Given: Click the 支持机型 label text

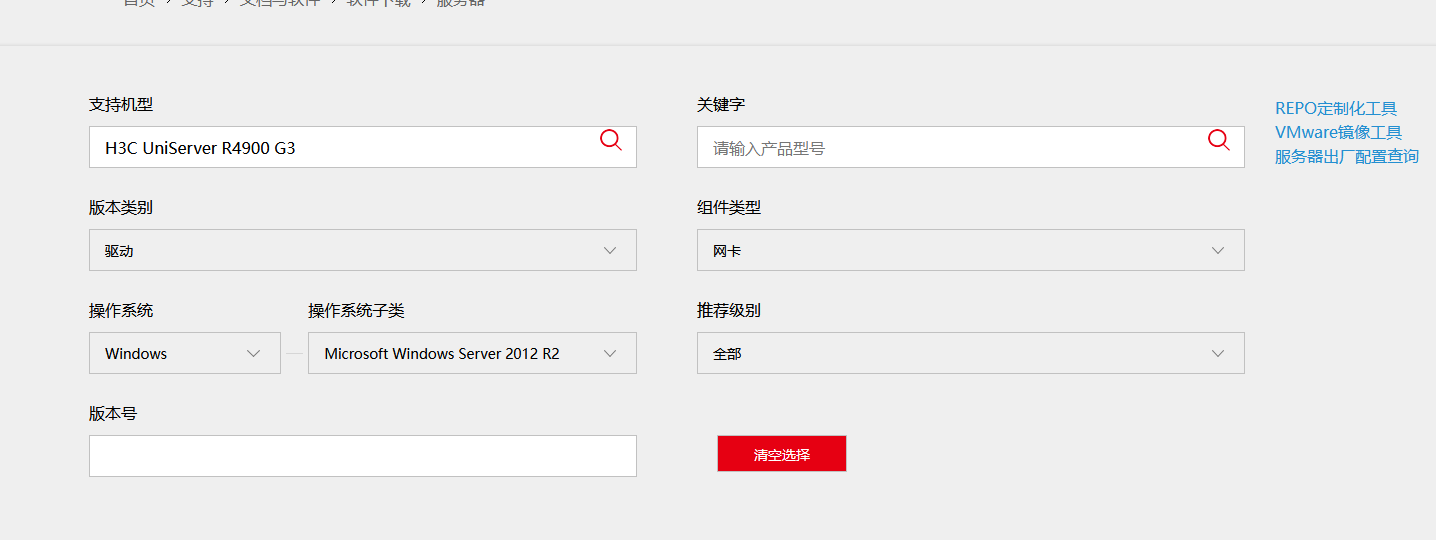Looking at the screenshot, I should [121, 104].
